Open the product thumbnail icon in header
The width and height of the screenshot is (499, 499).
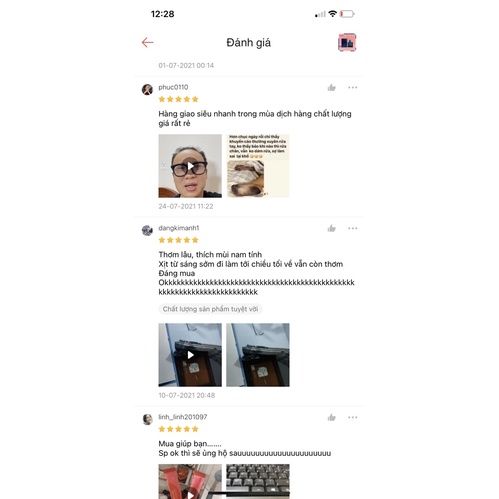(347, 42)
